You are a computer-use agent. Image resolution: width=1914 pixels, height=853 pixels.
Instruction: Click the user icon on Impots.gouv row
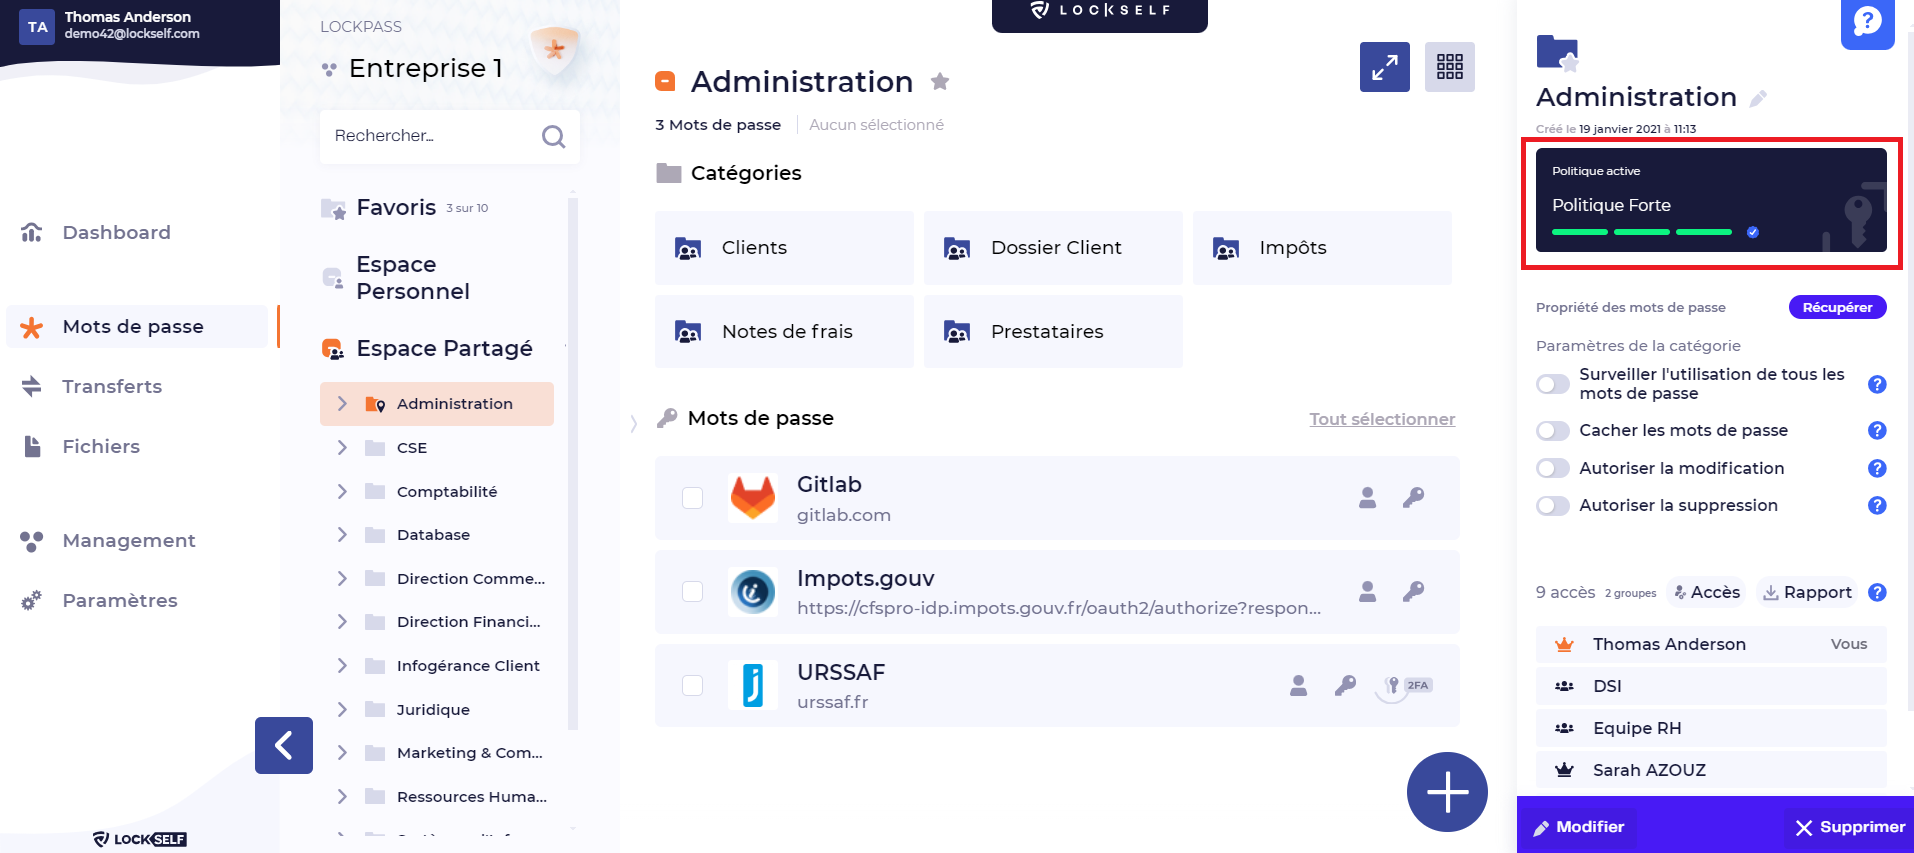coord(1367,591)
